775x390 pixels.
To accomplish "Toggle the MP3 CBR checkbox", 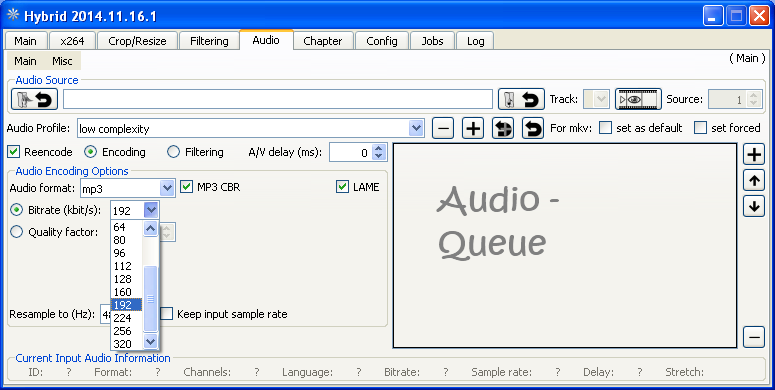I will (186, 187).
